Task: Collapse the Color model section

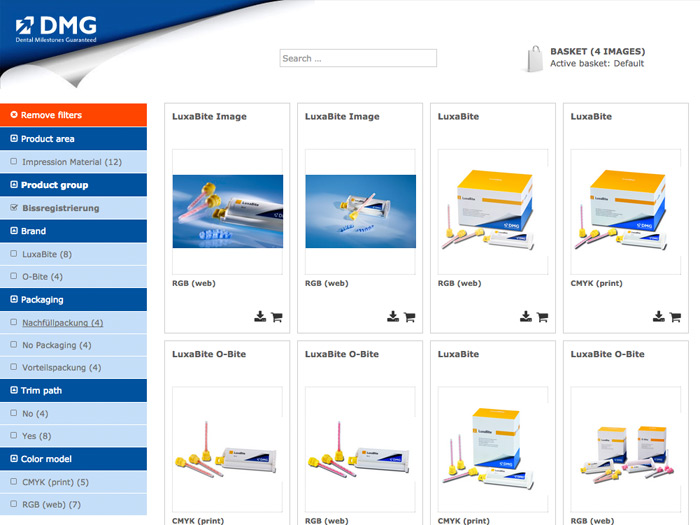Action: (14, 458)
